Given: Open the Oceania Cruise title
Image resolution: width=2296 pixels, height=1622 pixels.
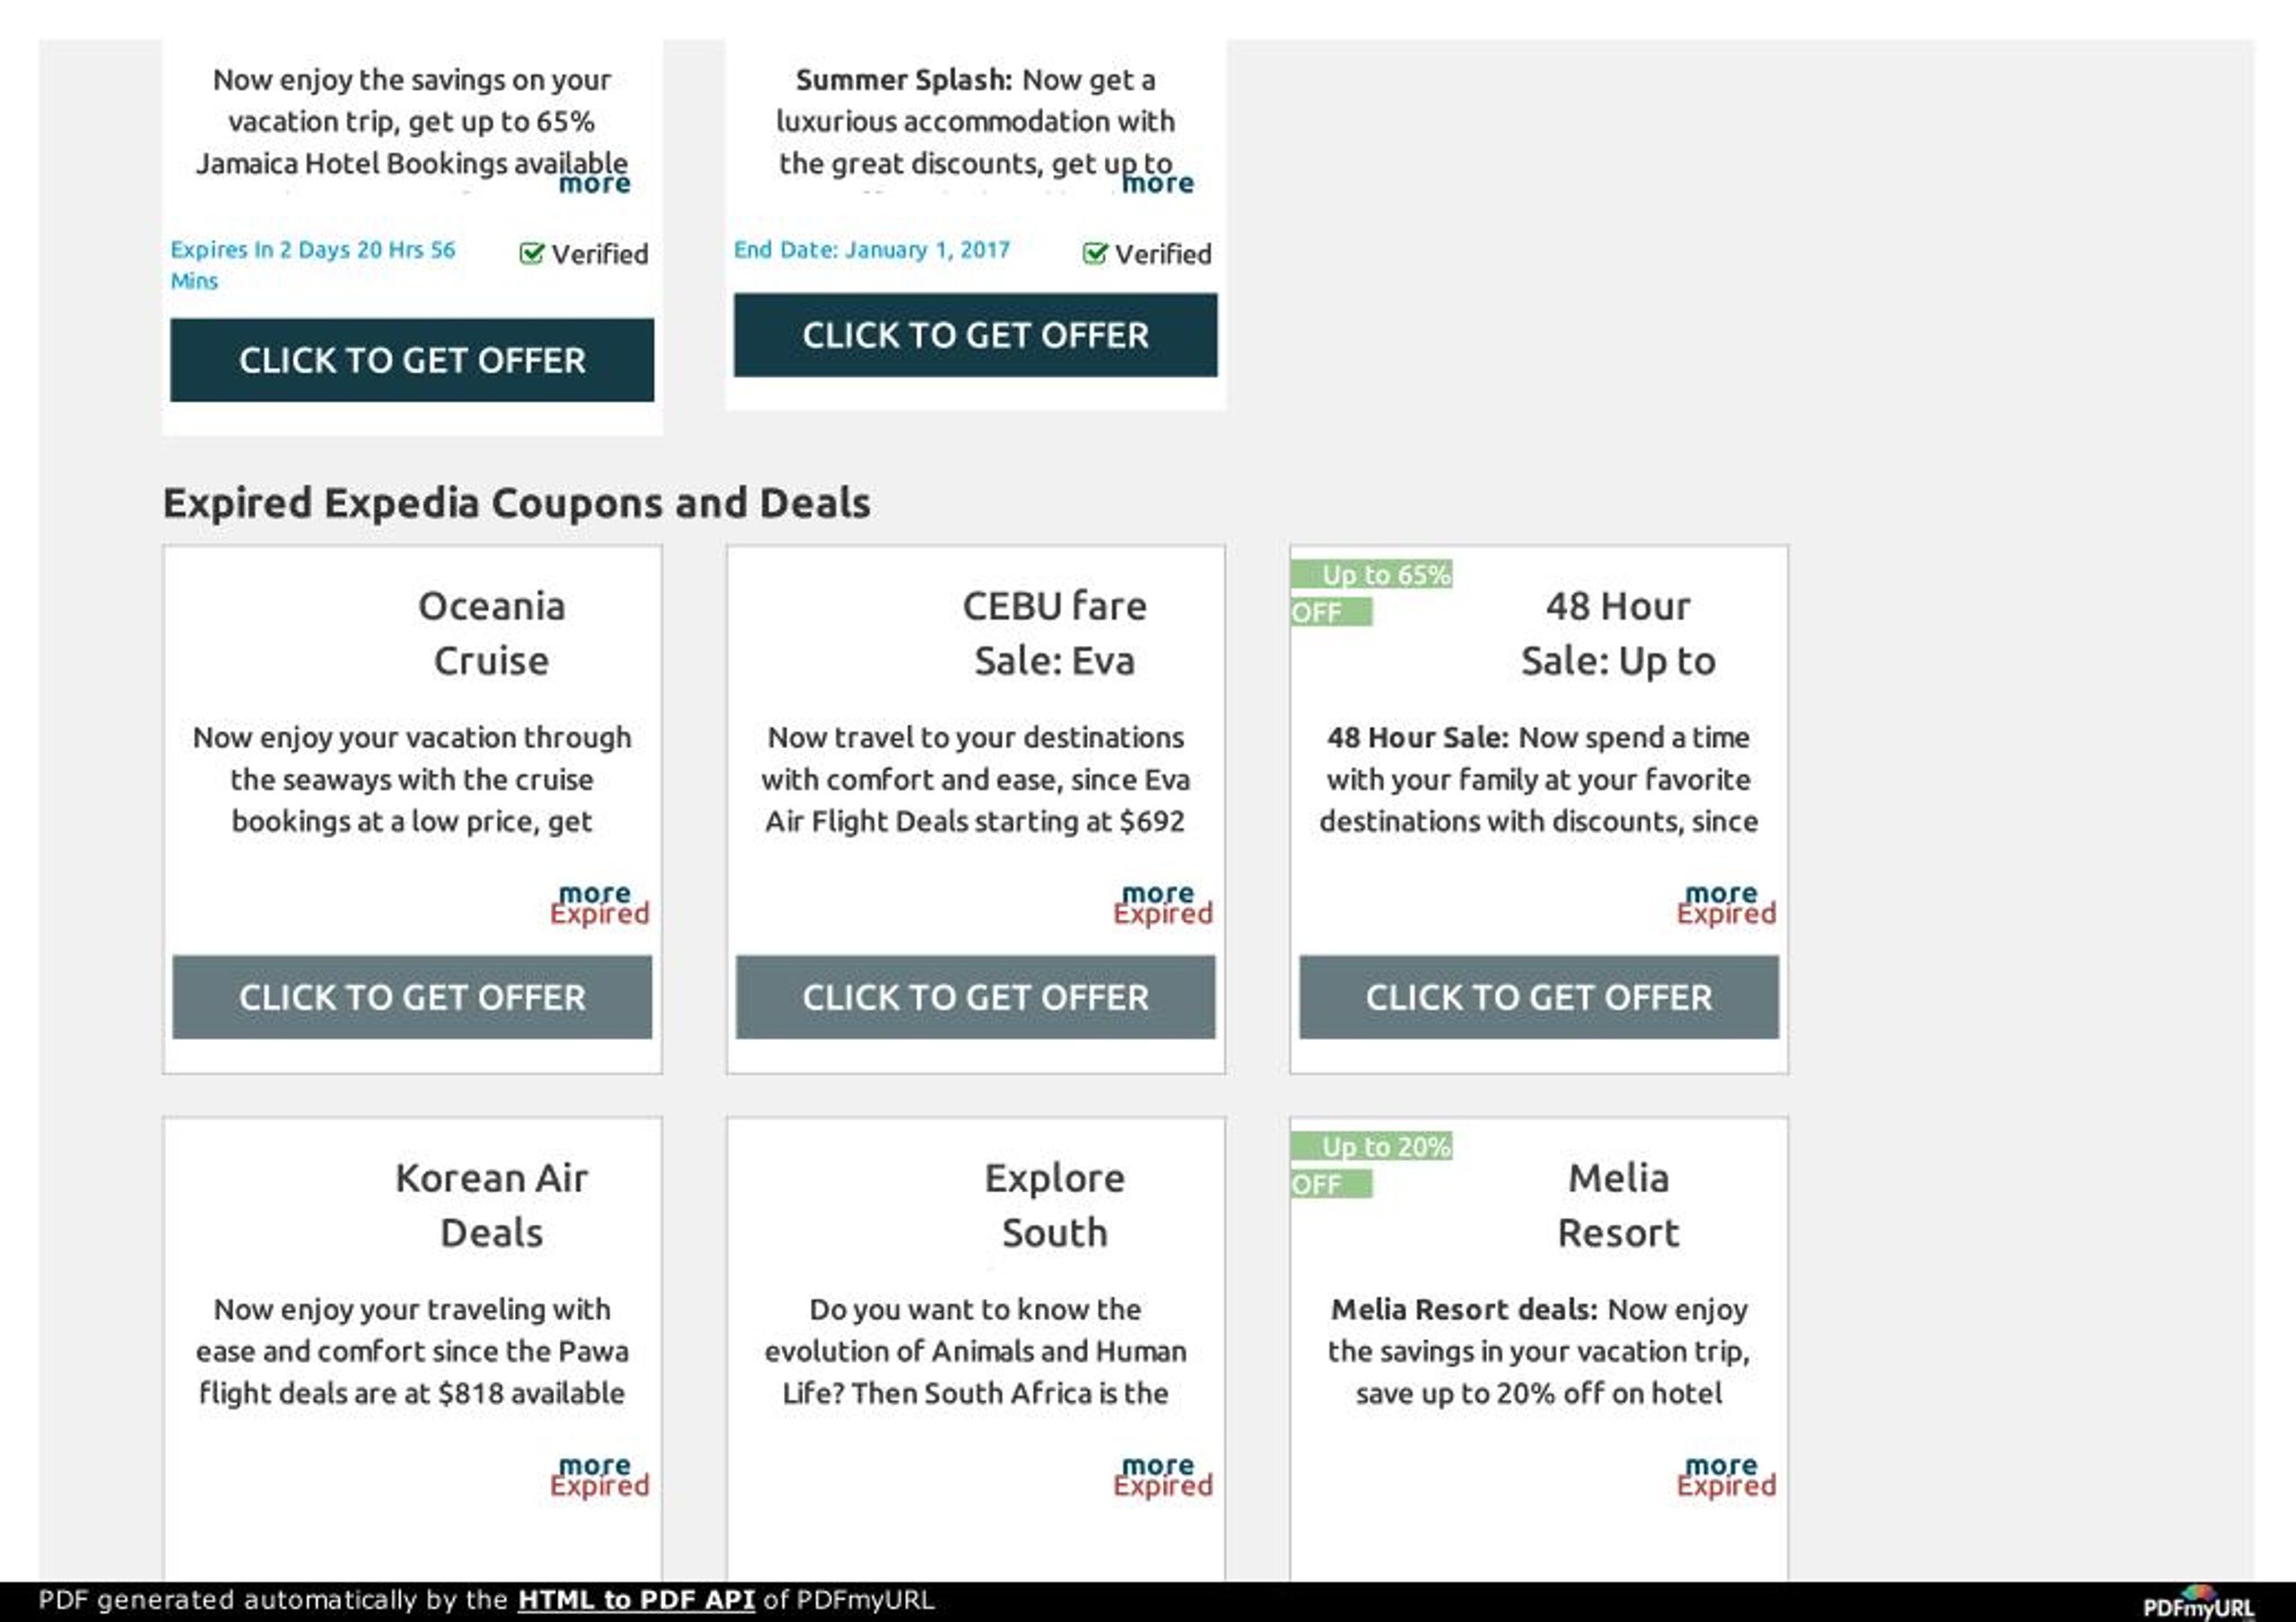Looking at the screenshot, I should 491,633.
